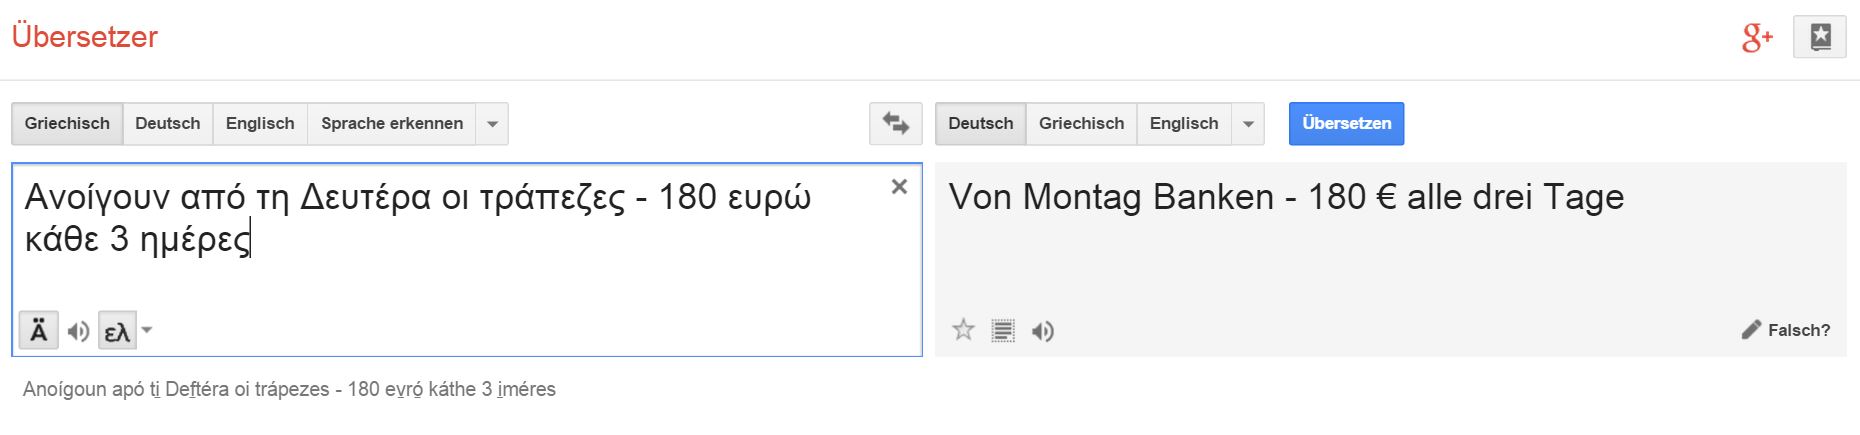Clear the source text with X
Image resolution: width=1860 pixels, height=435 pixels.
(899, 187)
